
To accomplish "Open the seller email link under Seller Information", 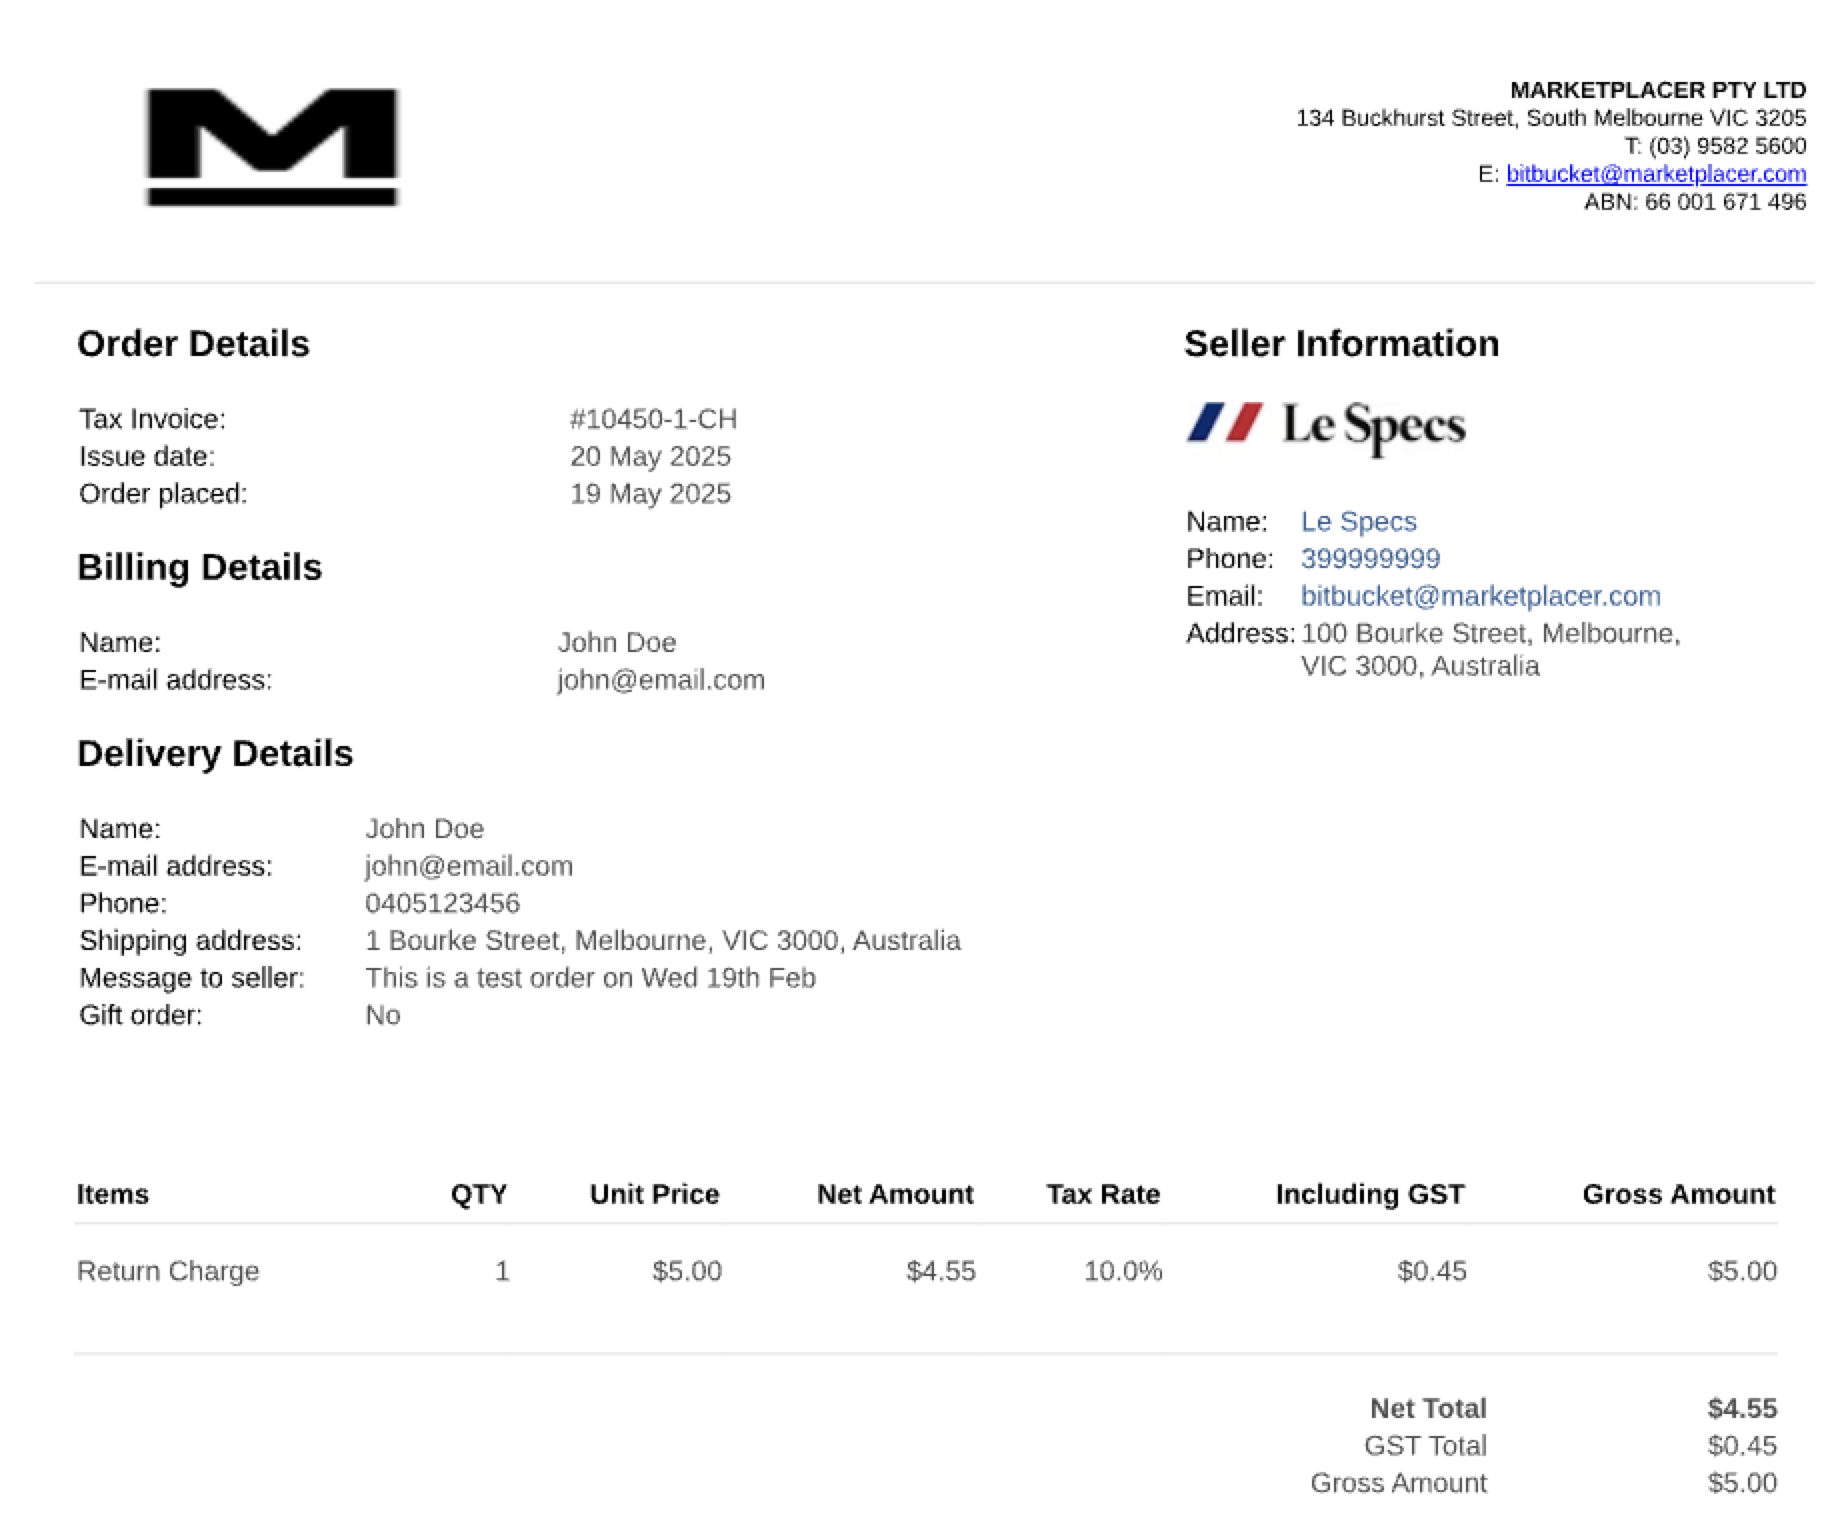I will (1480, 596).
